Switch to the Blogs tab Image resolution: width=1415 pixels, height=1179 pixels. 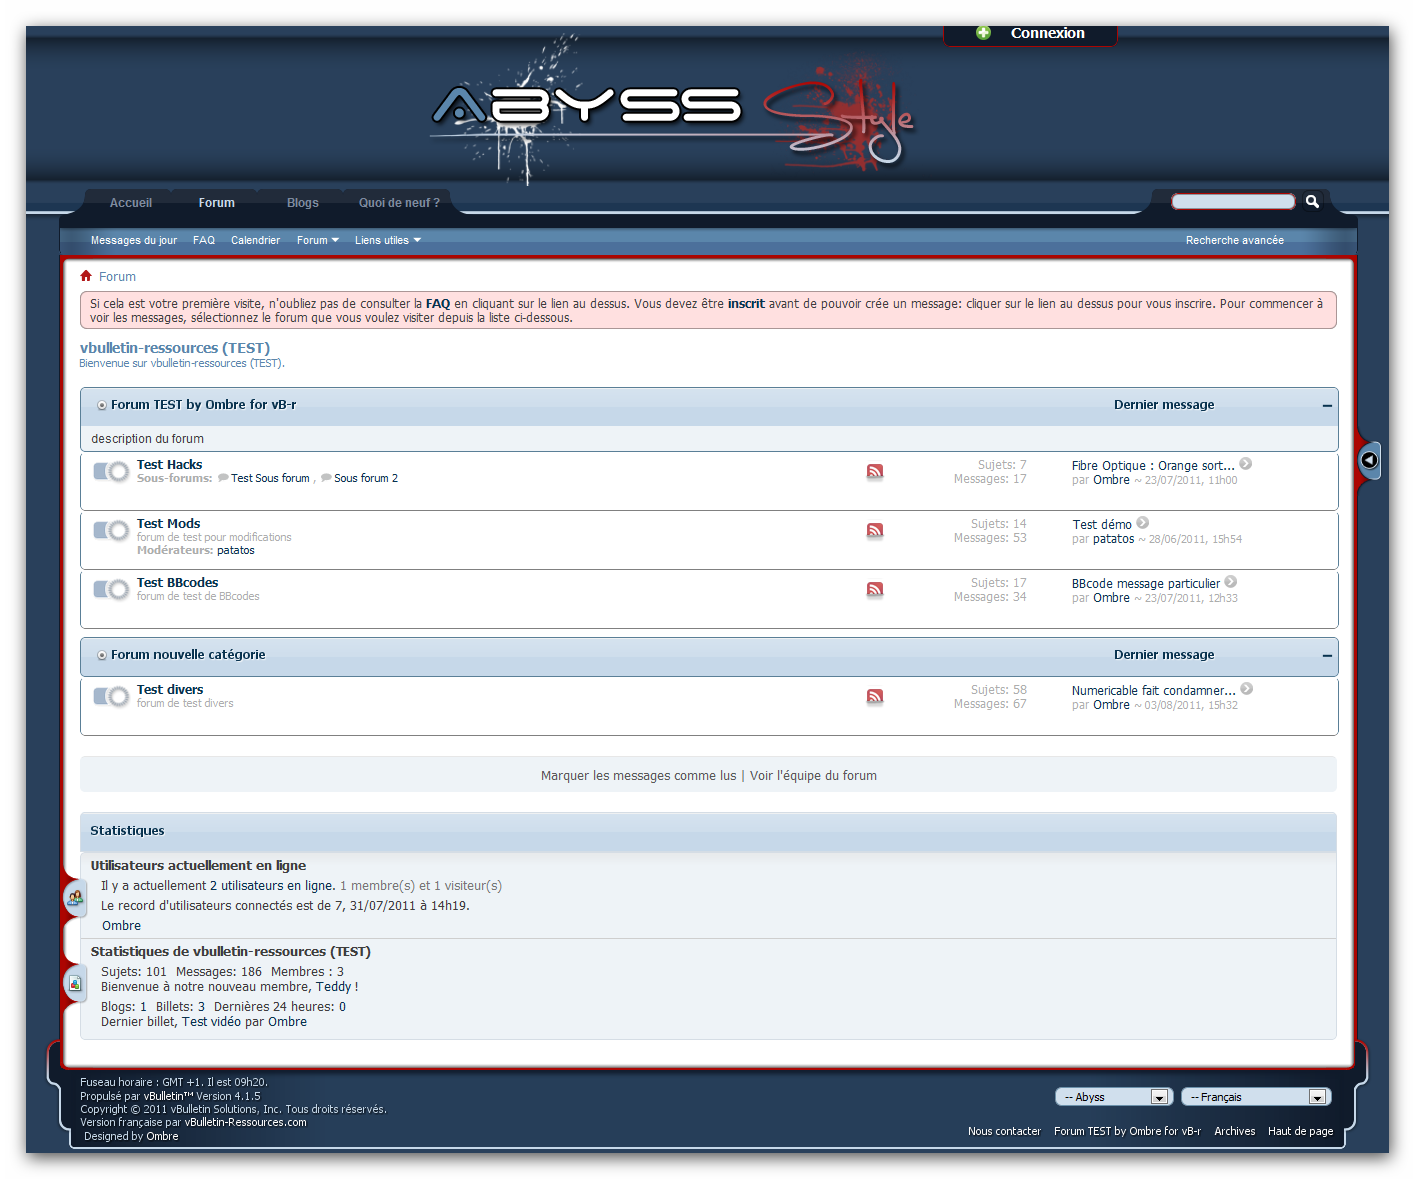click(303, 203)
